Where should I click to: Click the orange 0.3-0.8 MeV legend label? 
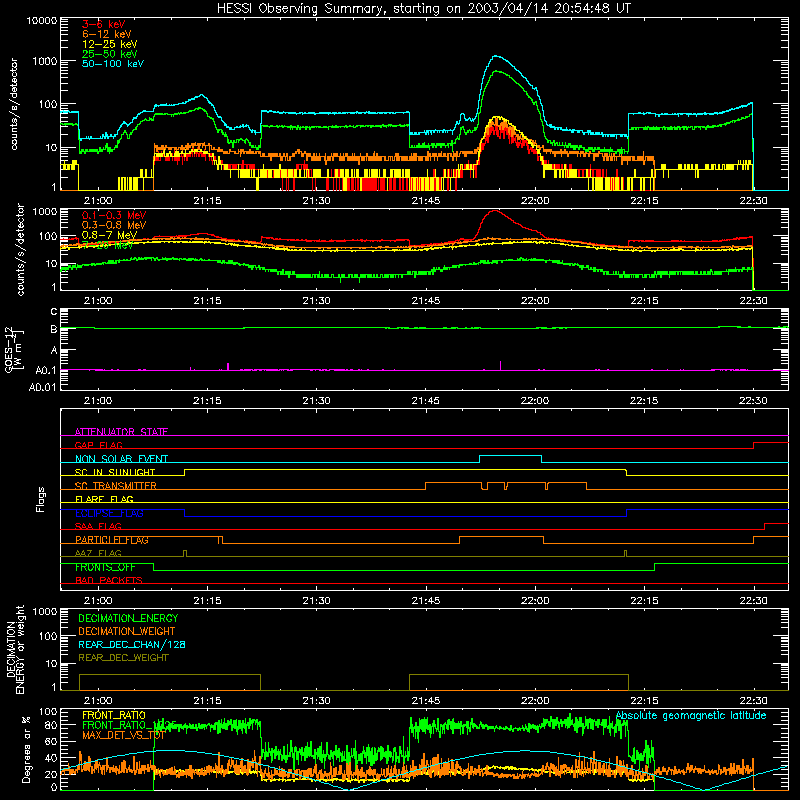click(114, 225)
